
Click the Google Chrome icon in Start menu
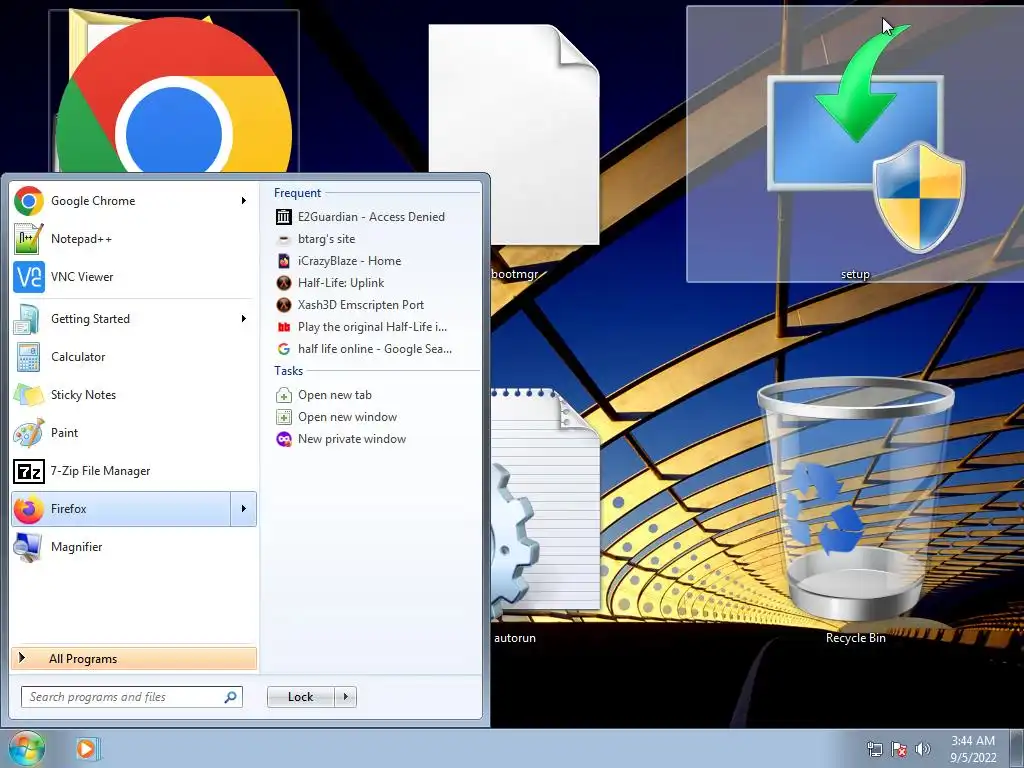(29, 201)
